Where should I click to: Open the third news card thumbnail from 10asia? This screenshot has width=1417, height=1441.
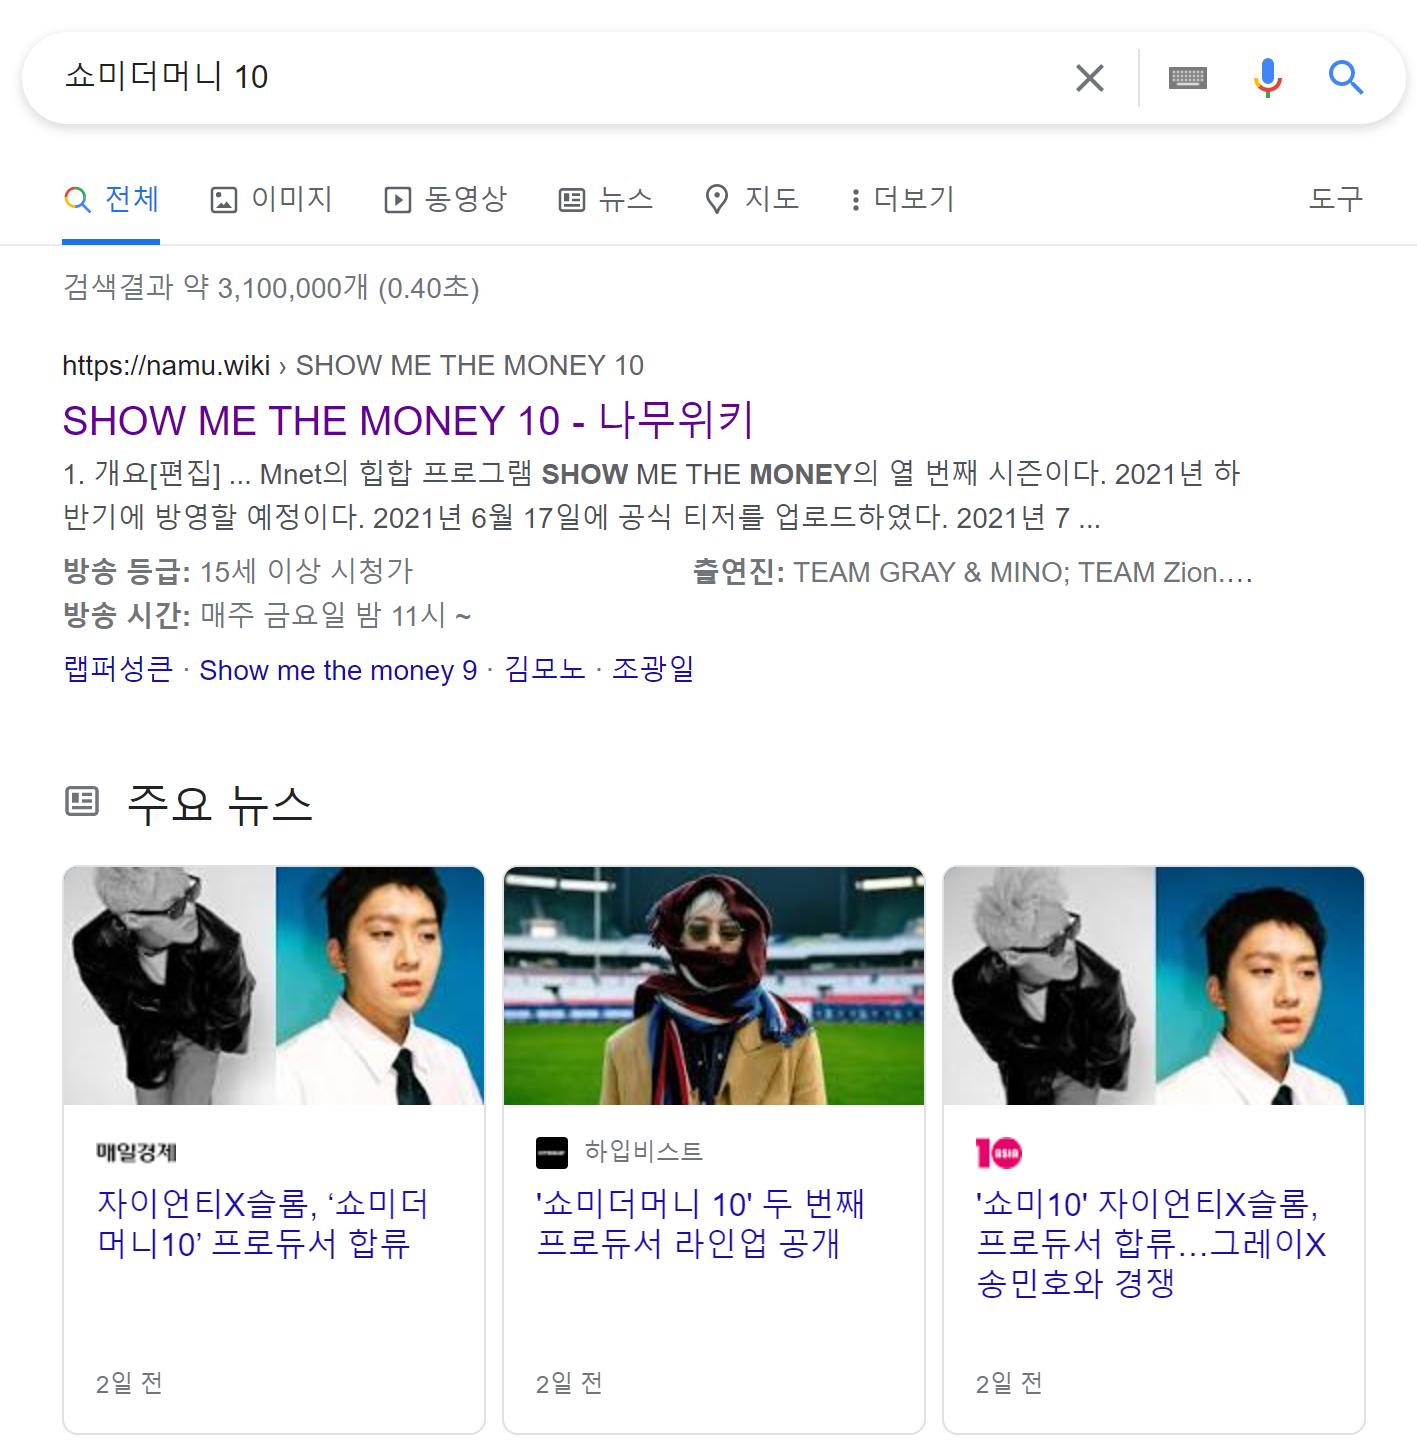1154,986
